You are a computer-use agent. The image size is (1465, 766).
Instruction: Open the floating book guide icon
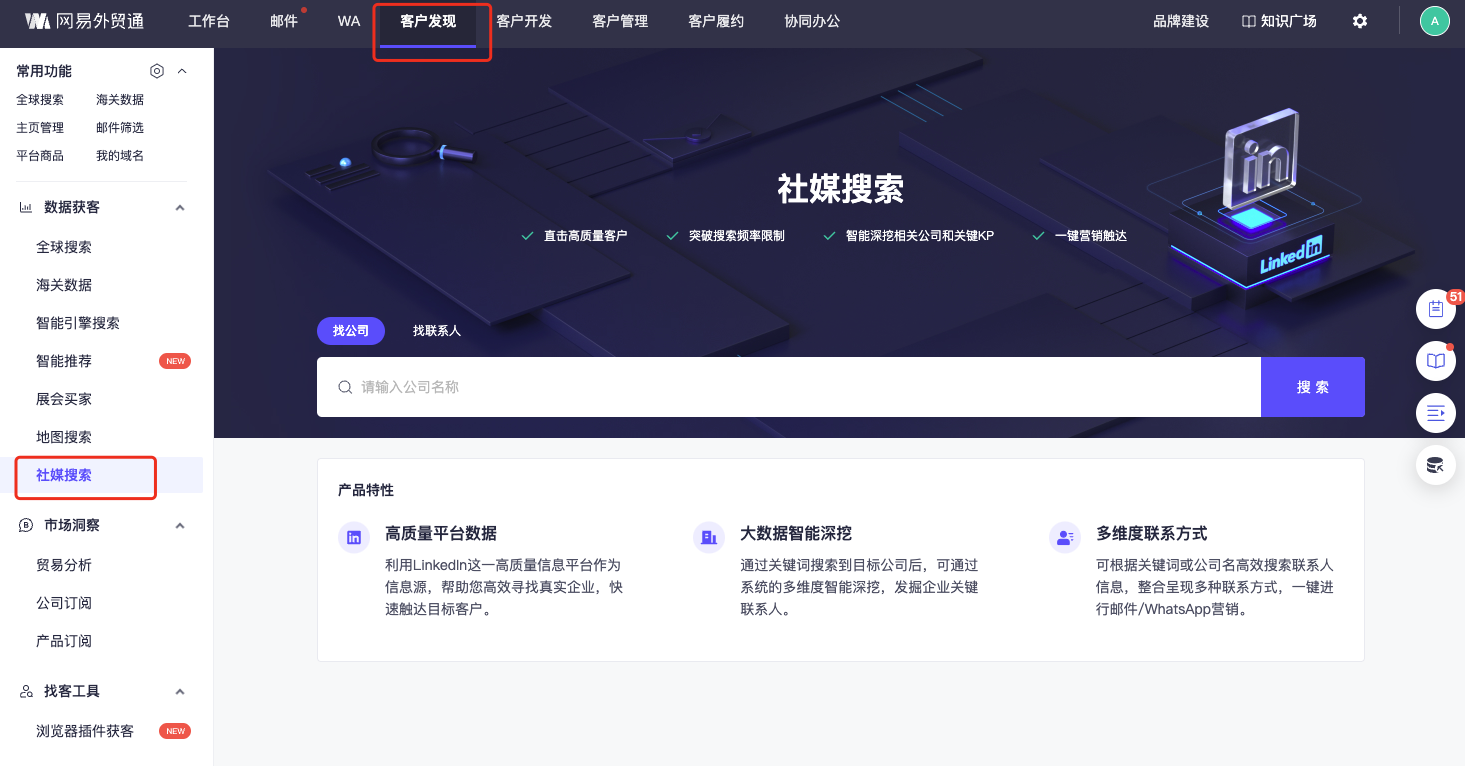tap(1436, 361)
